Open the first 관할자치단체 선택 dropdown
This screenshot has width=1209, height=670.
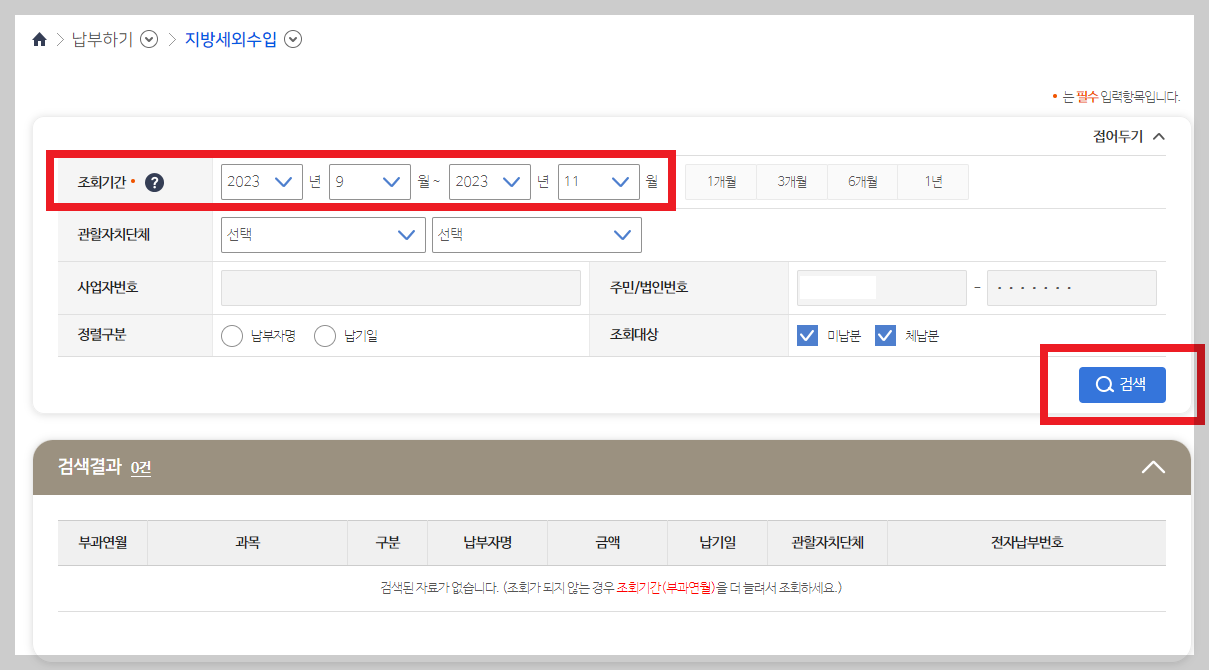click(x=322, y=234)
